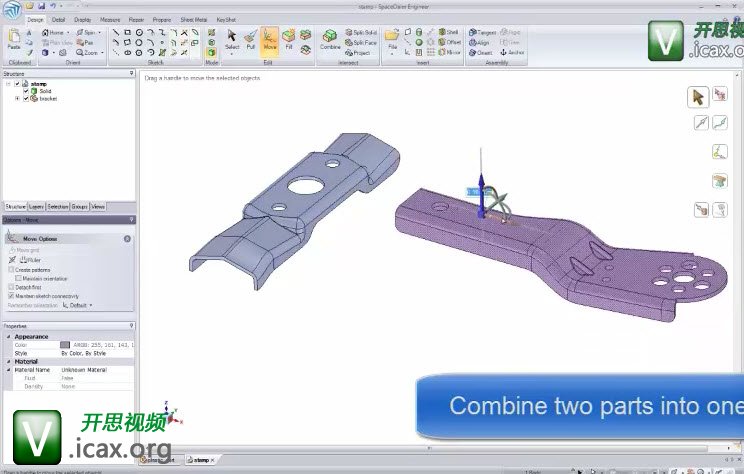The image size is (744, 474).
Task: Click the Undo arrow in quick access toolbar
Action: coord(53,6)
